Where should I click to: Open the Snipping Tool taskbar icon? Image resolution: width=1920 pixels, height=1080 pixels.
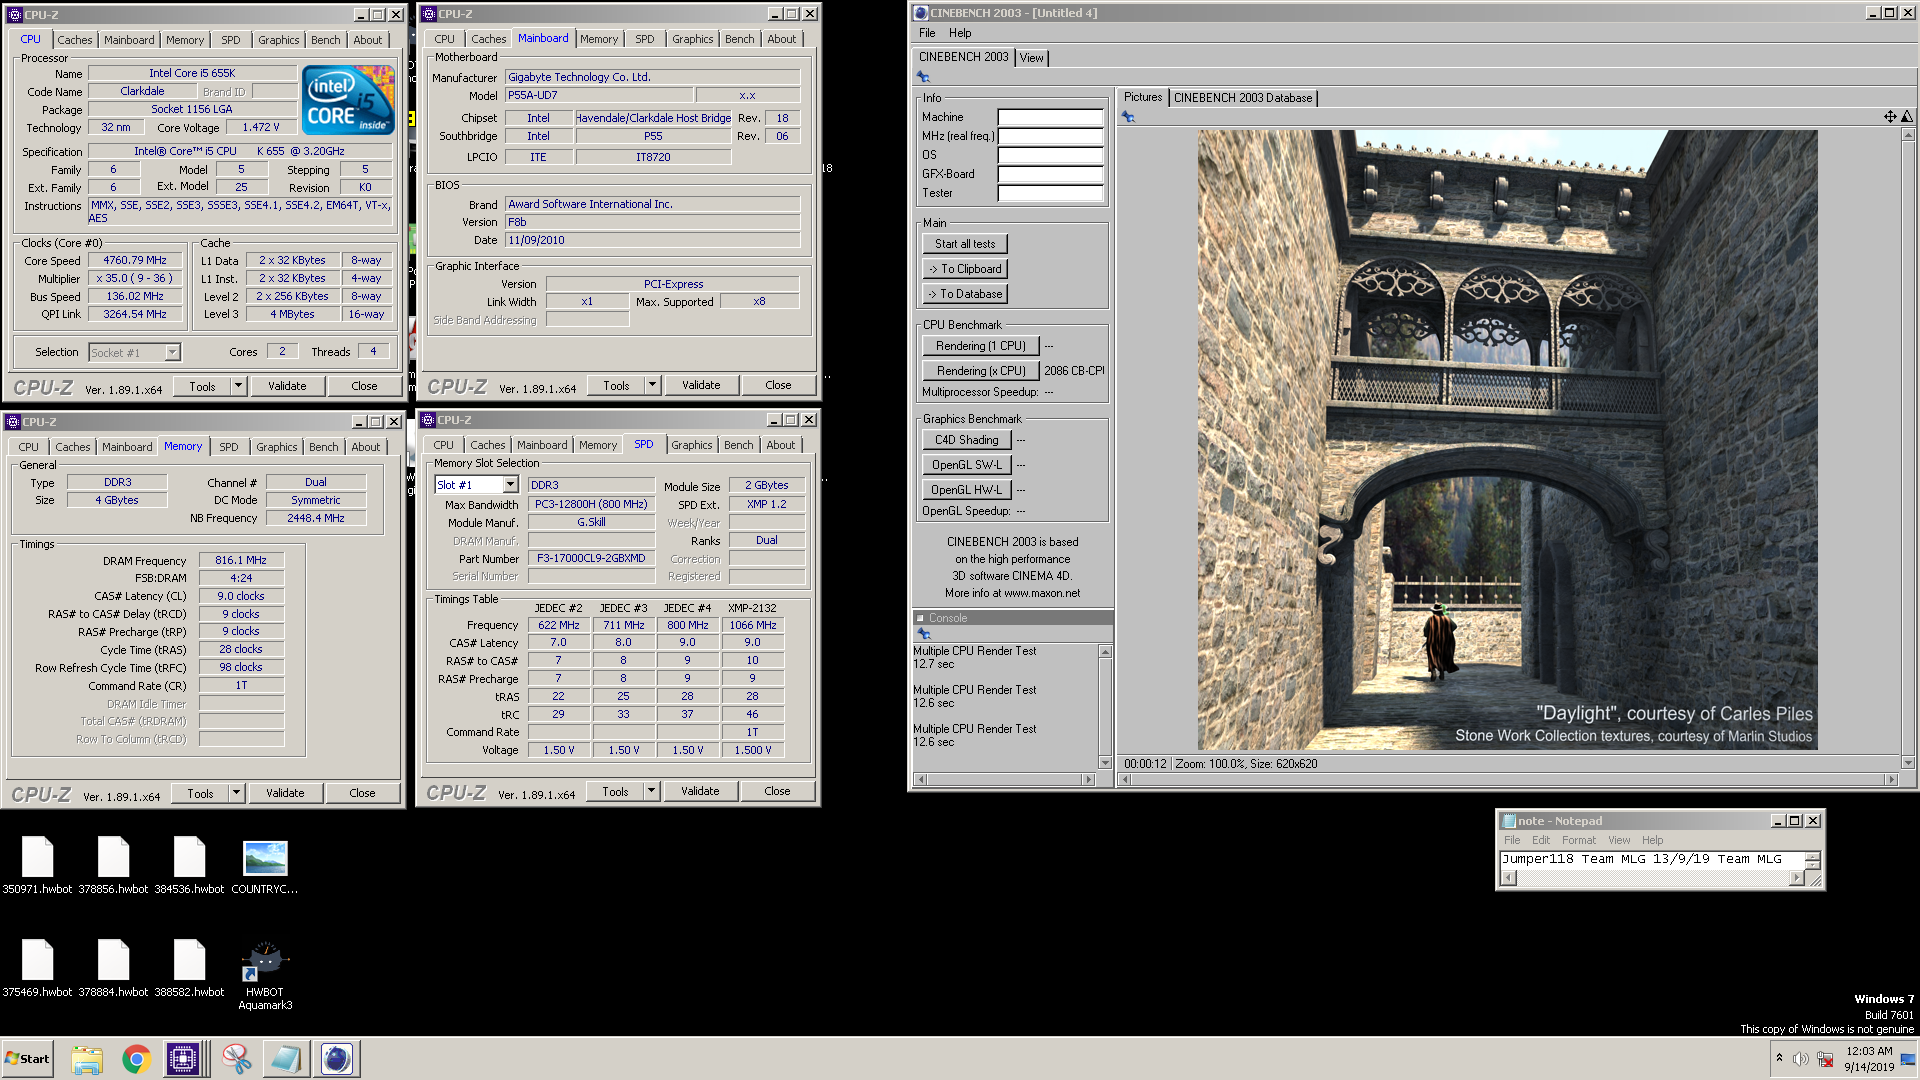tap(237, 1059)
